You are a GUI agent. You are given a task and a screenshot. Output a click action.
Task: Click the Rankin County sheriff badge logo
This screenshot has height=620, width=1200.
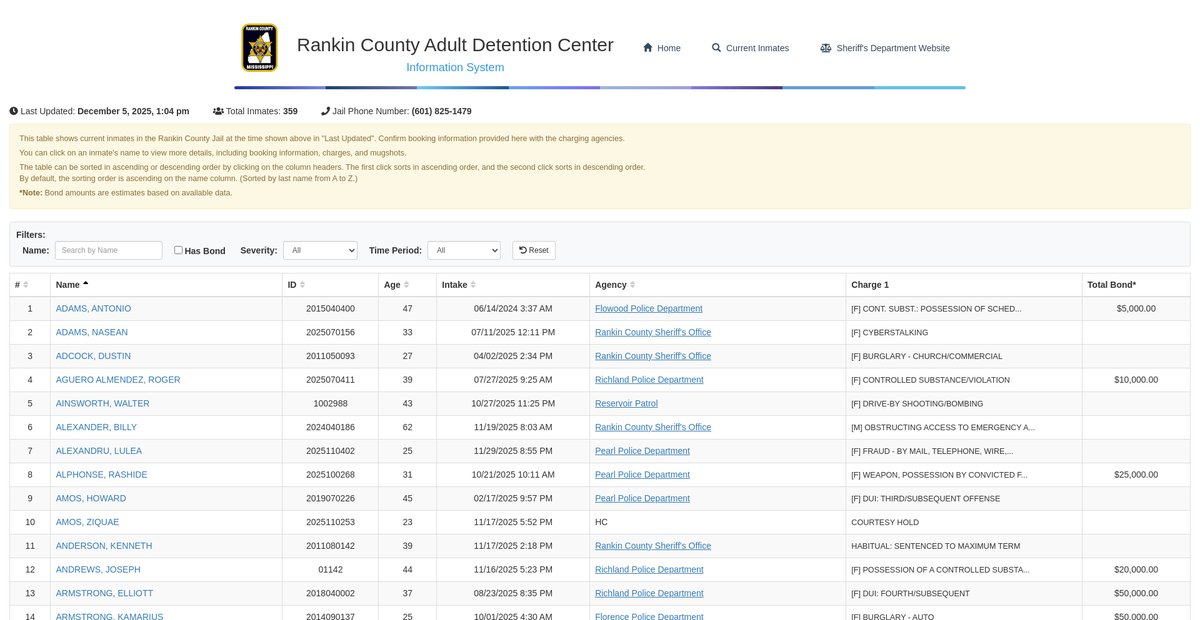tap(260, 48)
